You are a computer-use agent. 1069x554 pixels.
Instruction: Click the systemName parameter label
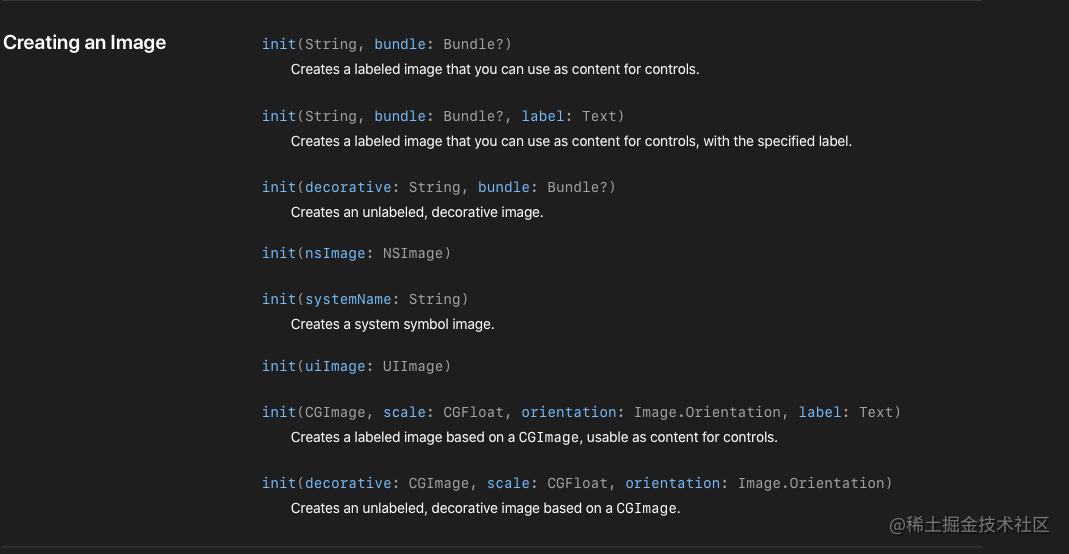(x=348, y=299)
